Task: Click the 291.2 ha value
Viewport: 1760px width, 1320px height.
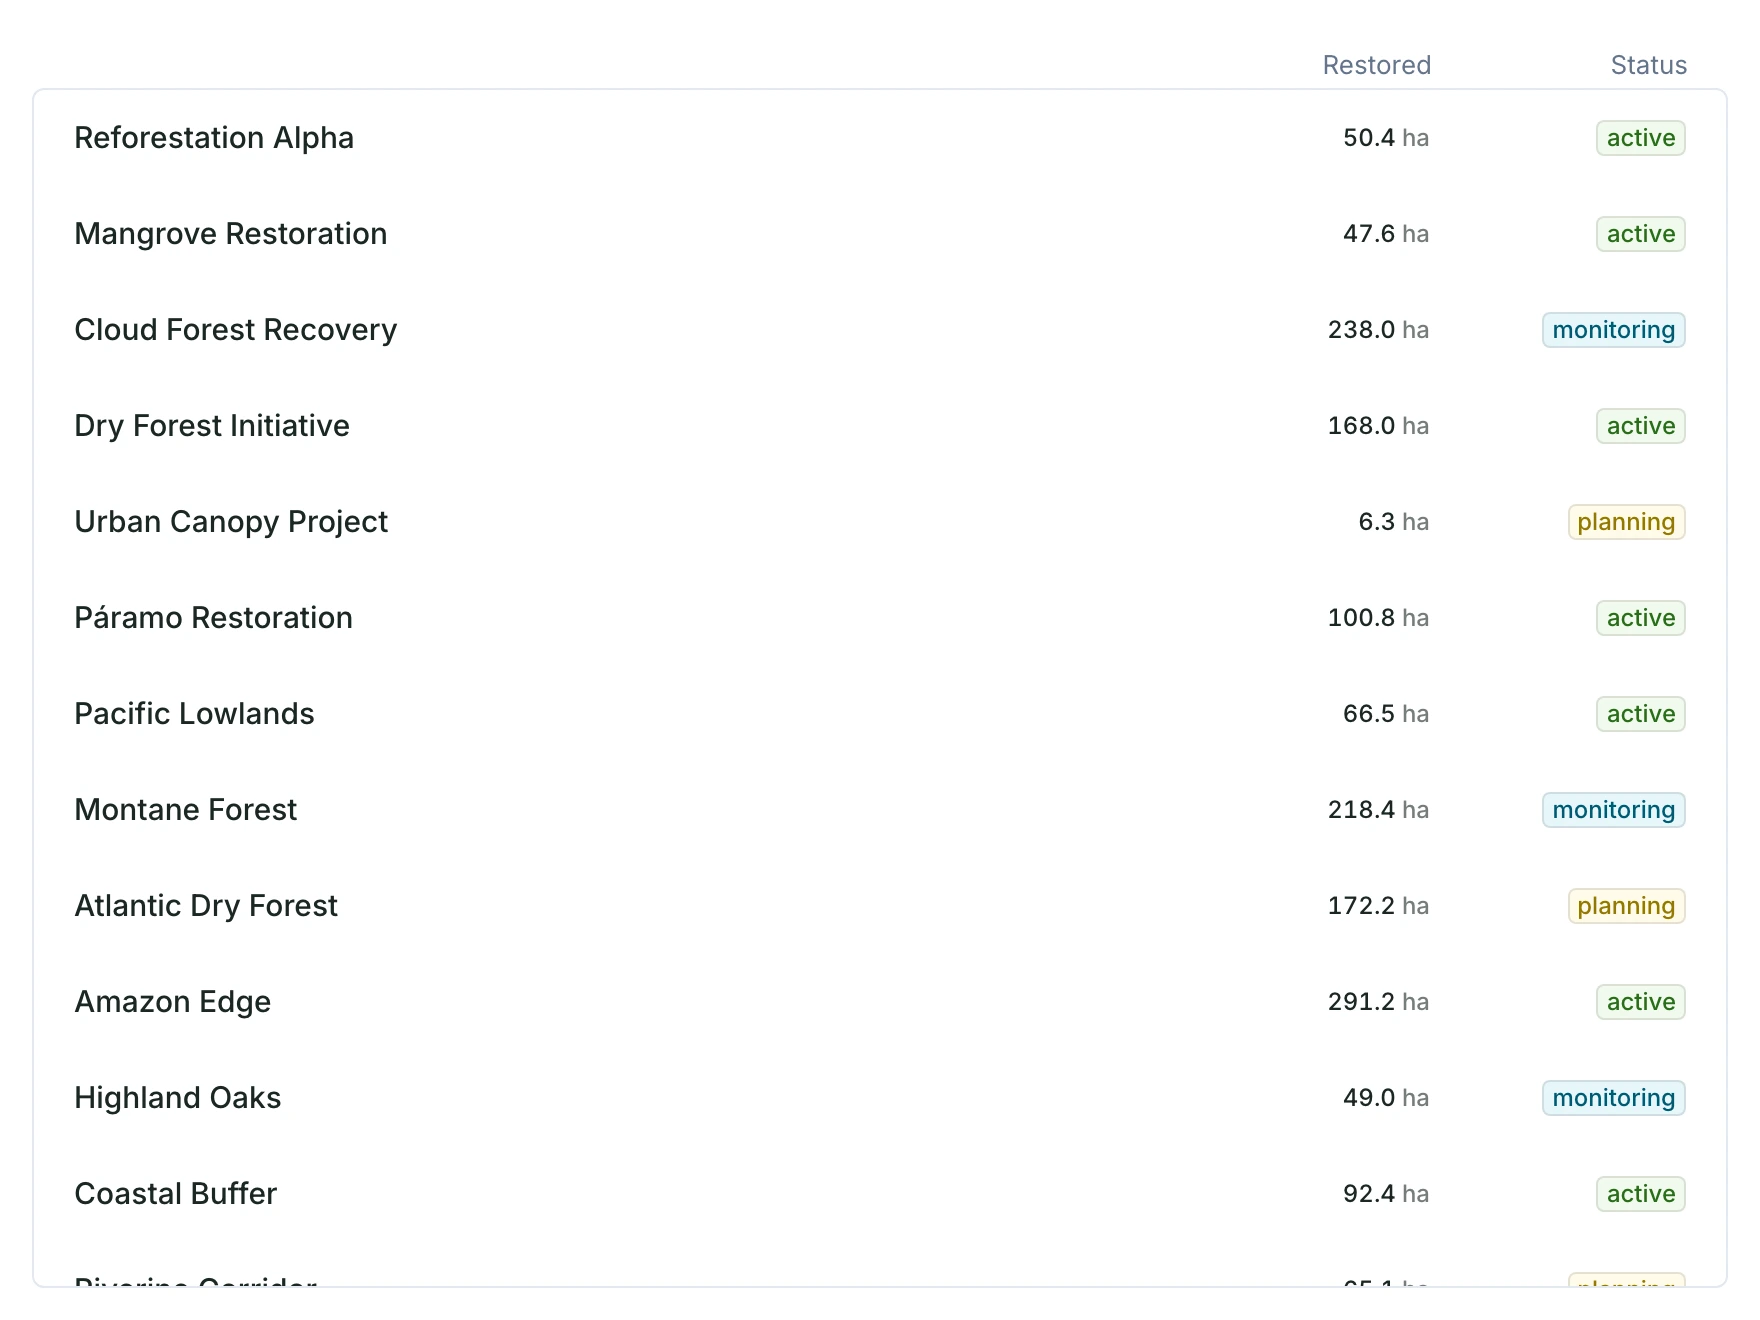Action: pos(1379,1002)
